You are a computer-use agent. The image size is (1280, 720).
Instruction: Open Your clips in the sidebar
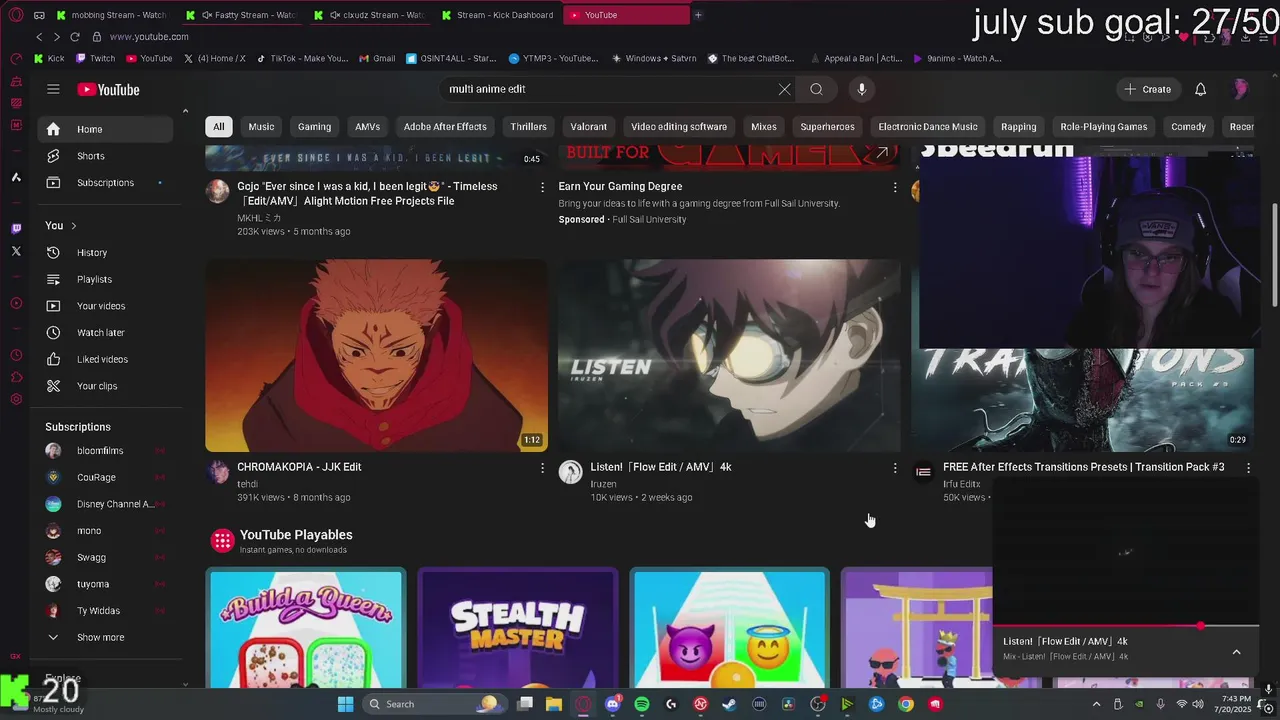pyautogui.click(x=105, y=386)
